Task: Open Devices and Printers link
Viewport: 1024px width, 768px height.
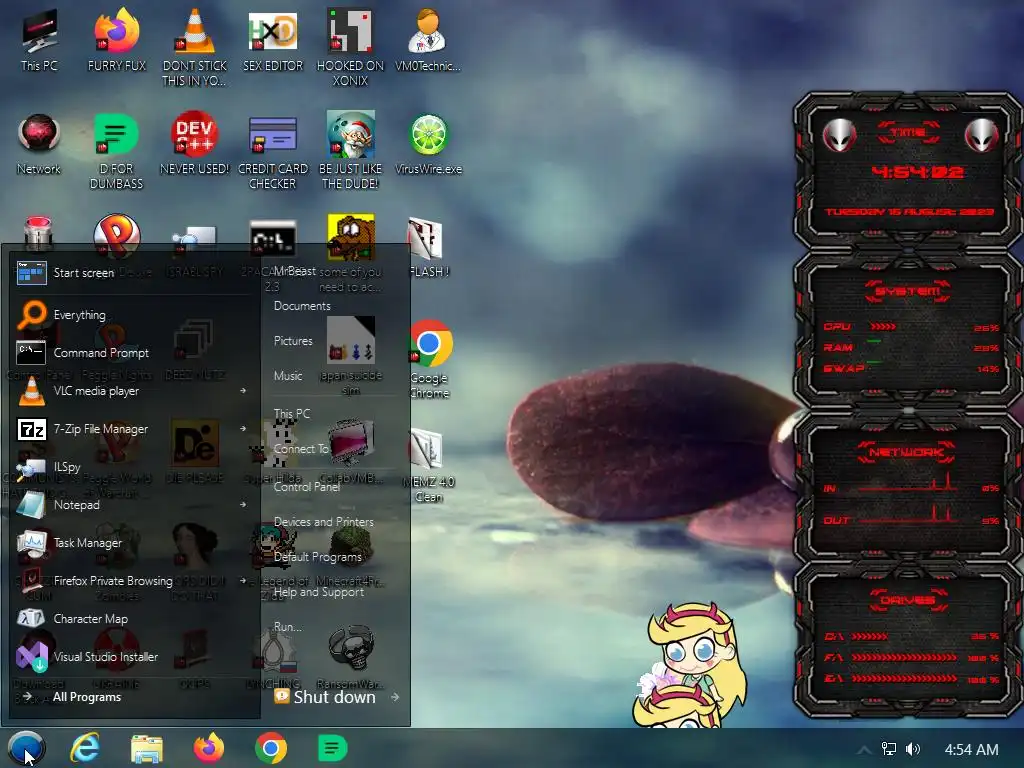Action: pyautogui.click(x=324, y=522)
